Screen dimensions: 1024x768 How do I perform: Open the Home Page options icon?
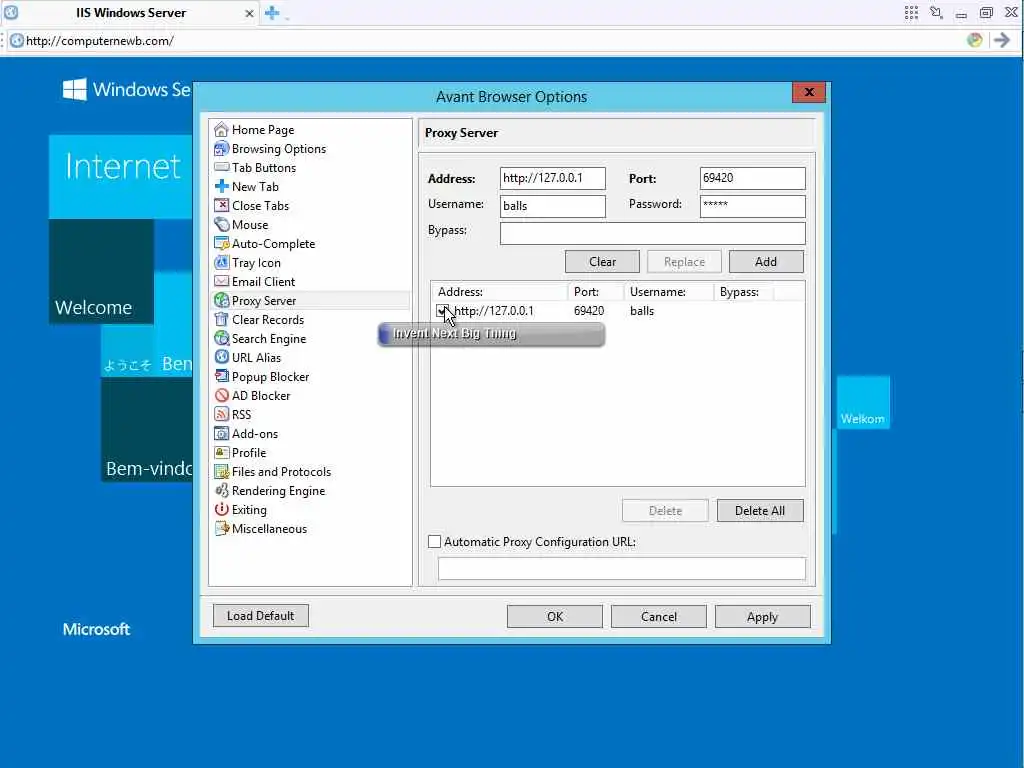[x=221, y=129]
